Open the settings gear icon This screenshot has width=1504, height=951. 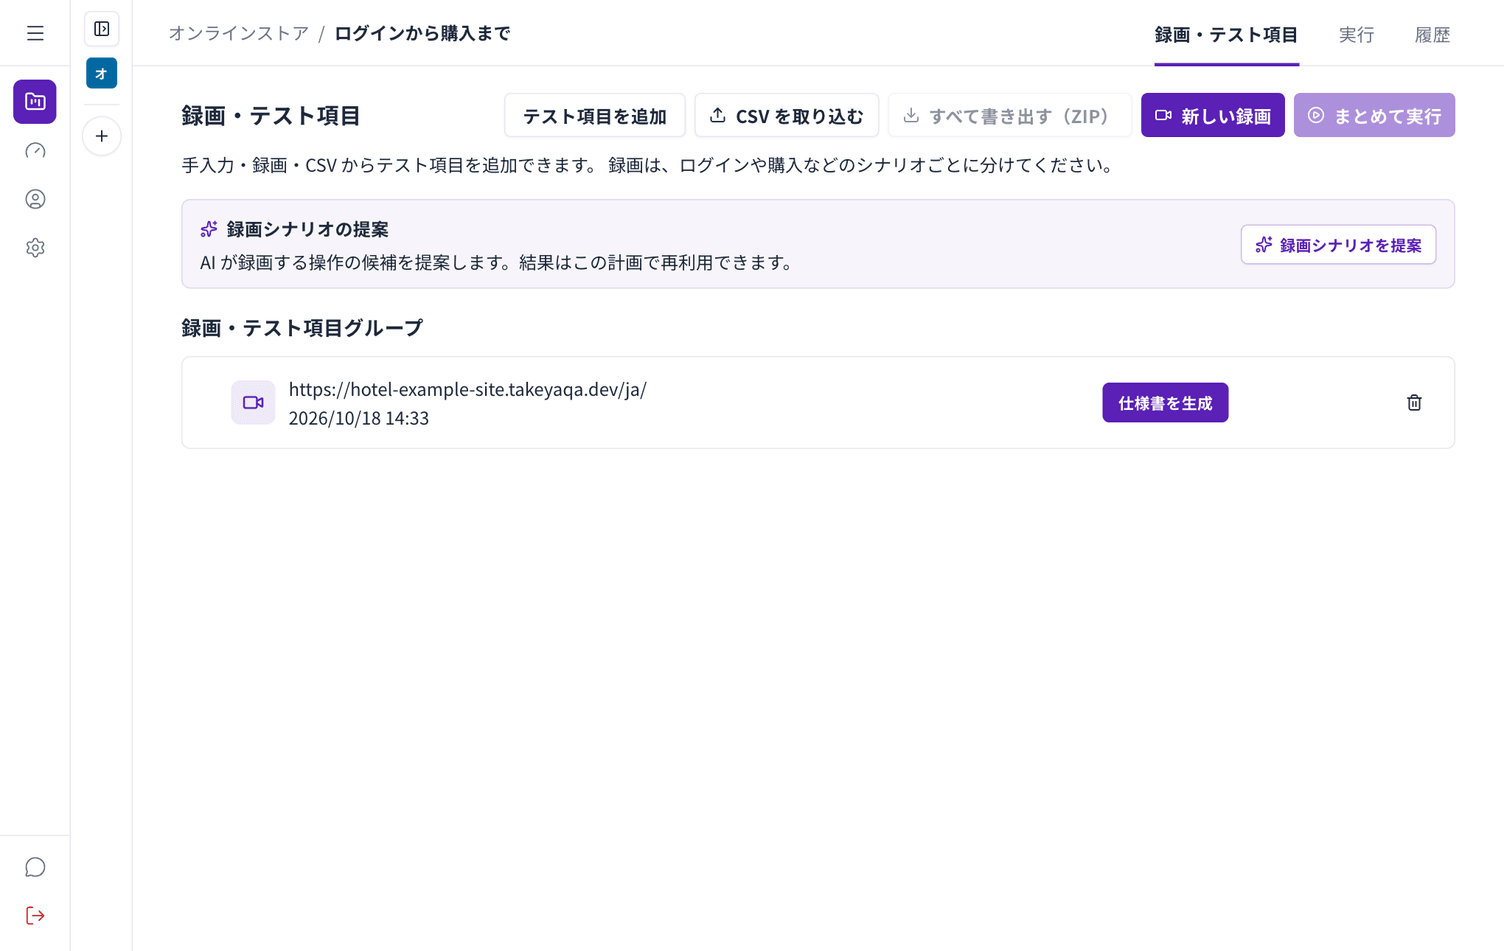point(35,248)
